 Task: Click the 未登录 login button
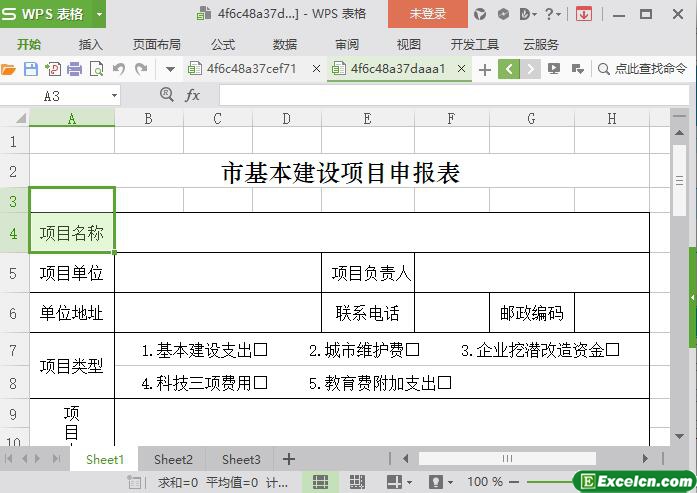[428, 14]
